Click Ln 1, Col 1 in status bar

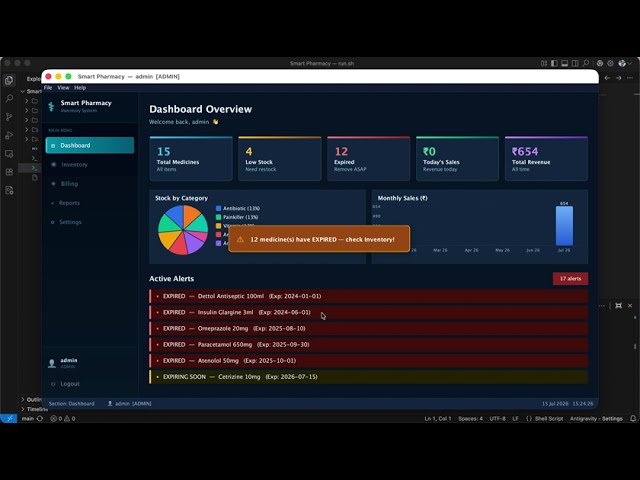click(x=438, y=418)
